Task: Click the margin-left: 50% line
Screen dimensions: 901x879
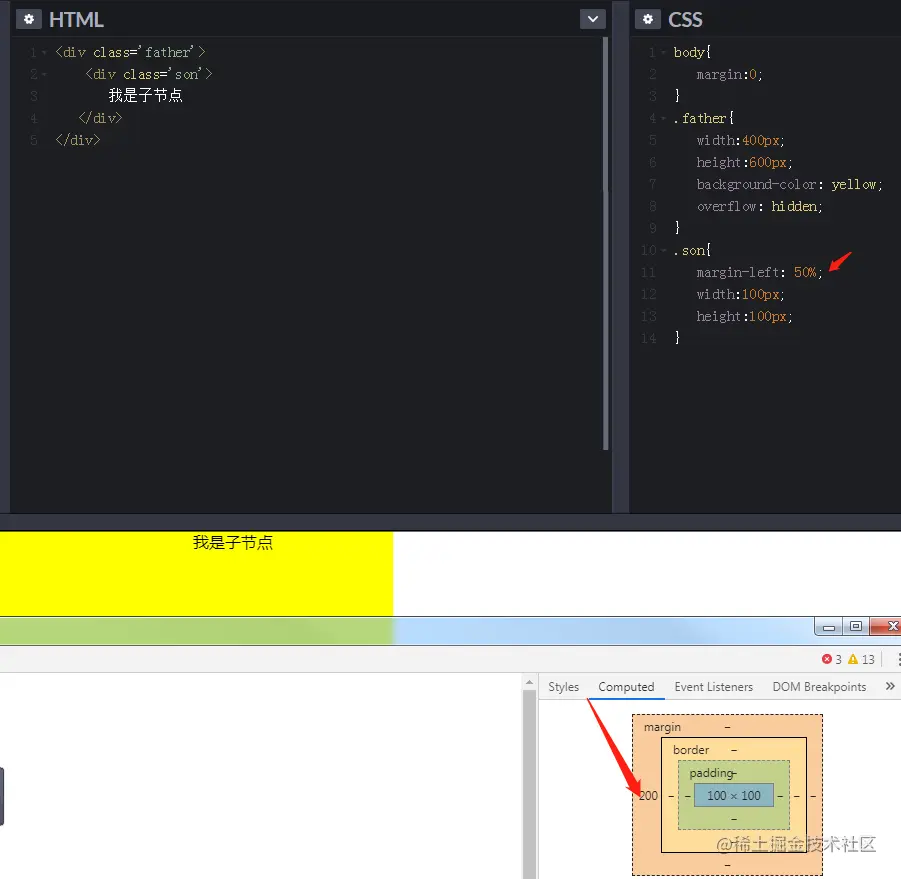Action: [759, 272]
